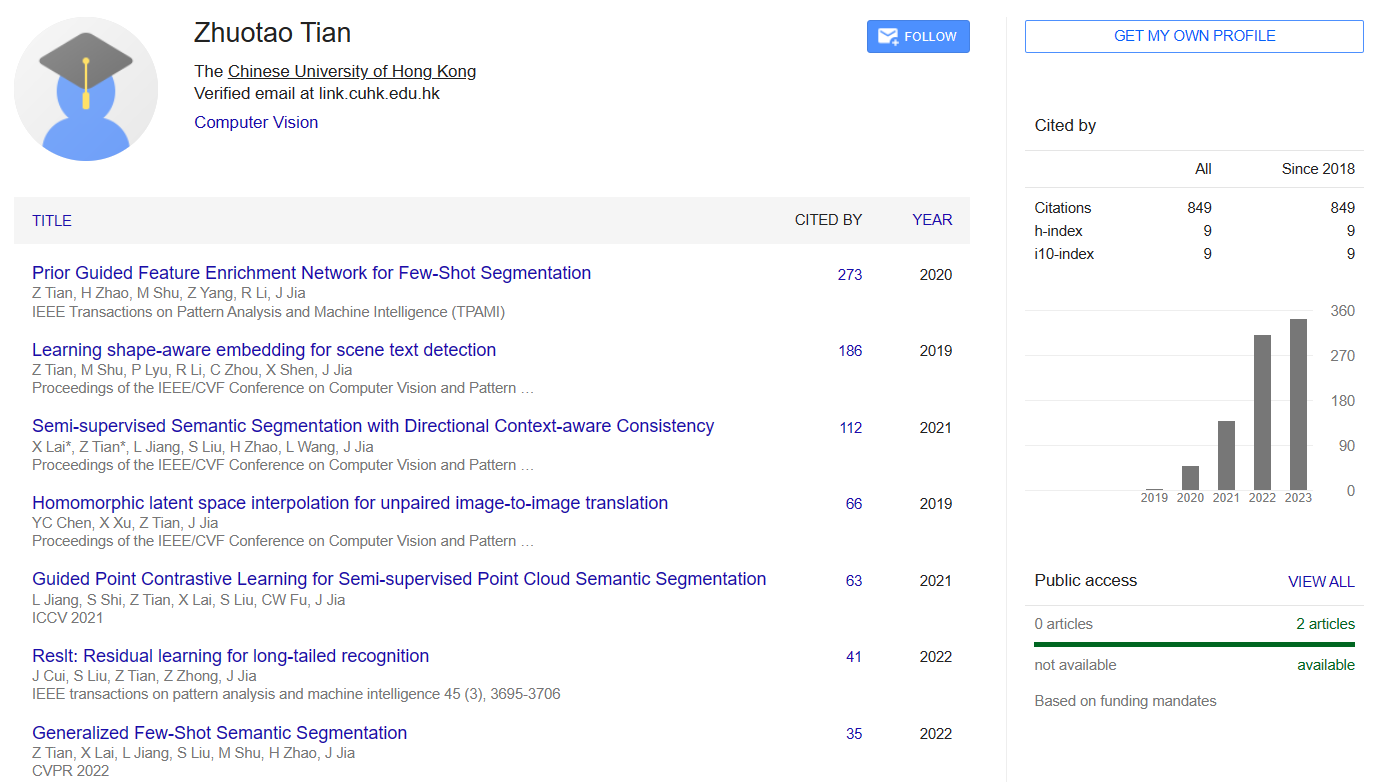
Task: Click the Chinese University of Hong Kong link
Action: click(x=352, y=71)
